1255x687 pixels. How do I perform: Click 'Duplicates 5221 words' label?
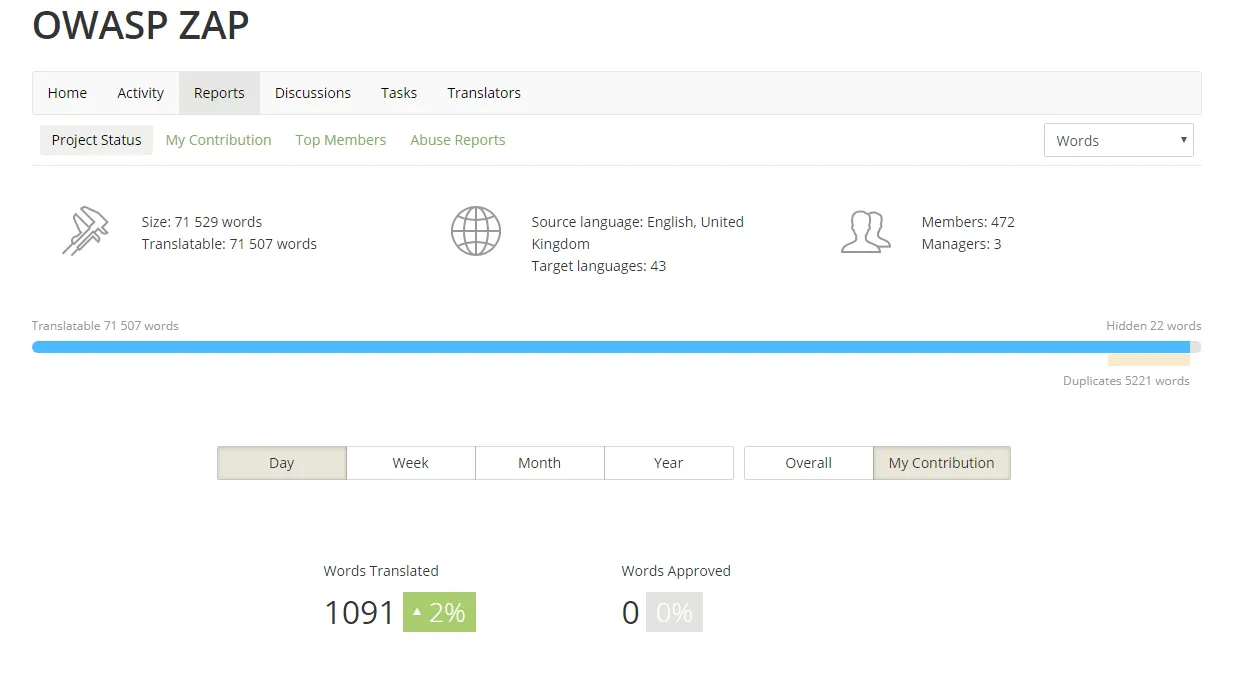(x=1126, y=381)
